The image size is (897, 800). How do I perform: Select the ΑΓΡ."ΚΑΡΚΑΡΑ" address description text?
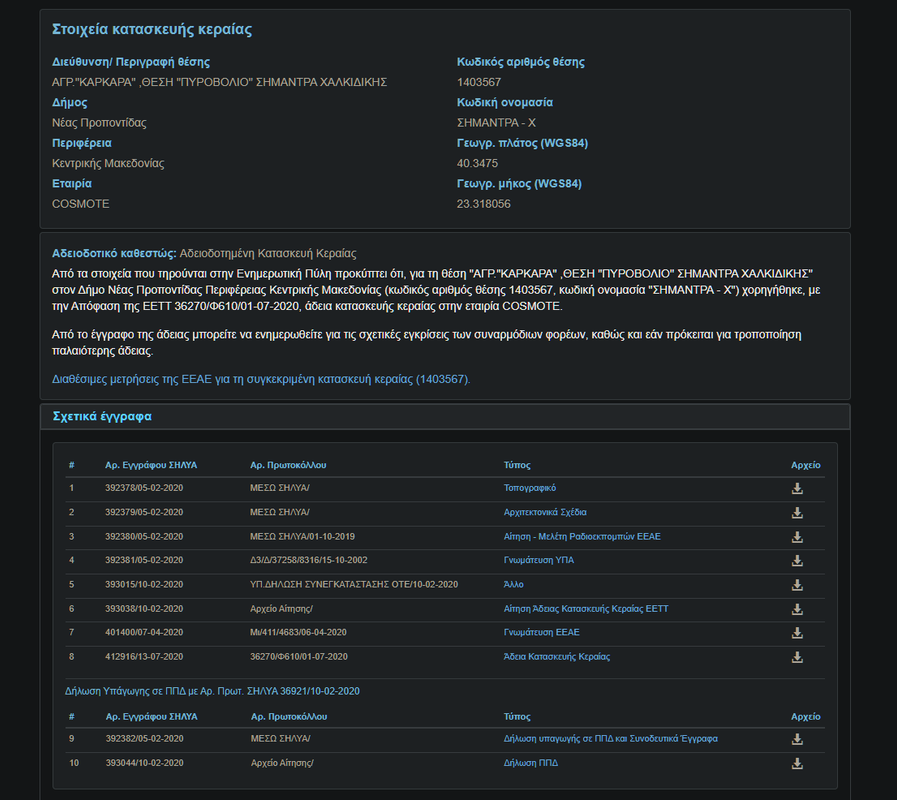tap(220, 82)
